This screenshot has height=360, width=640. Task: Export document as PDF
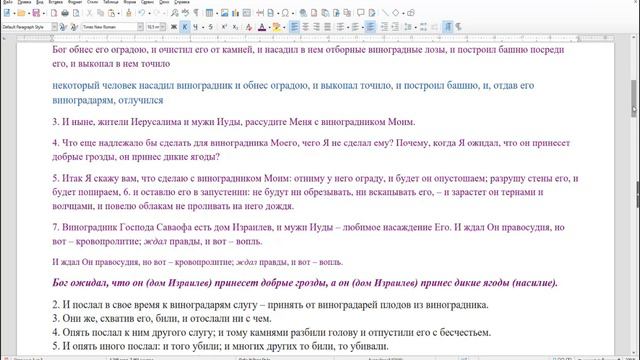point(54,13)
